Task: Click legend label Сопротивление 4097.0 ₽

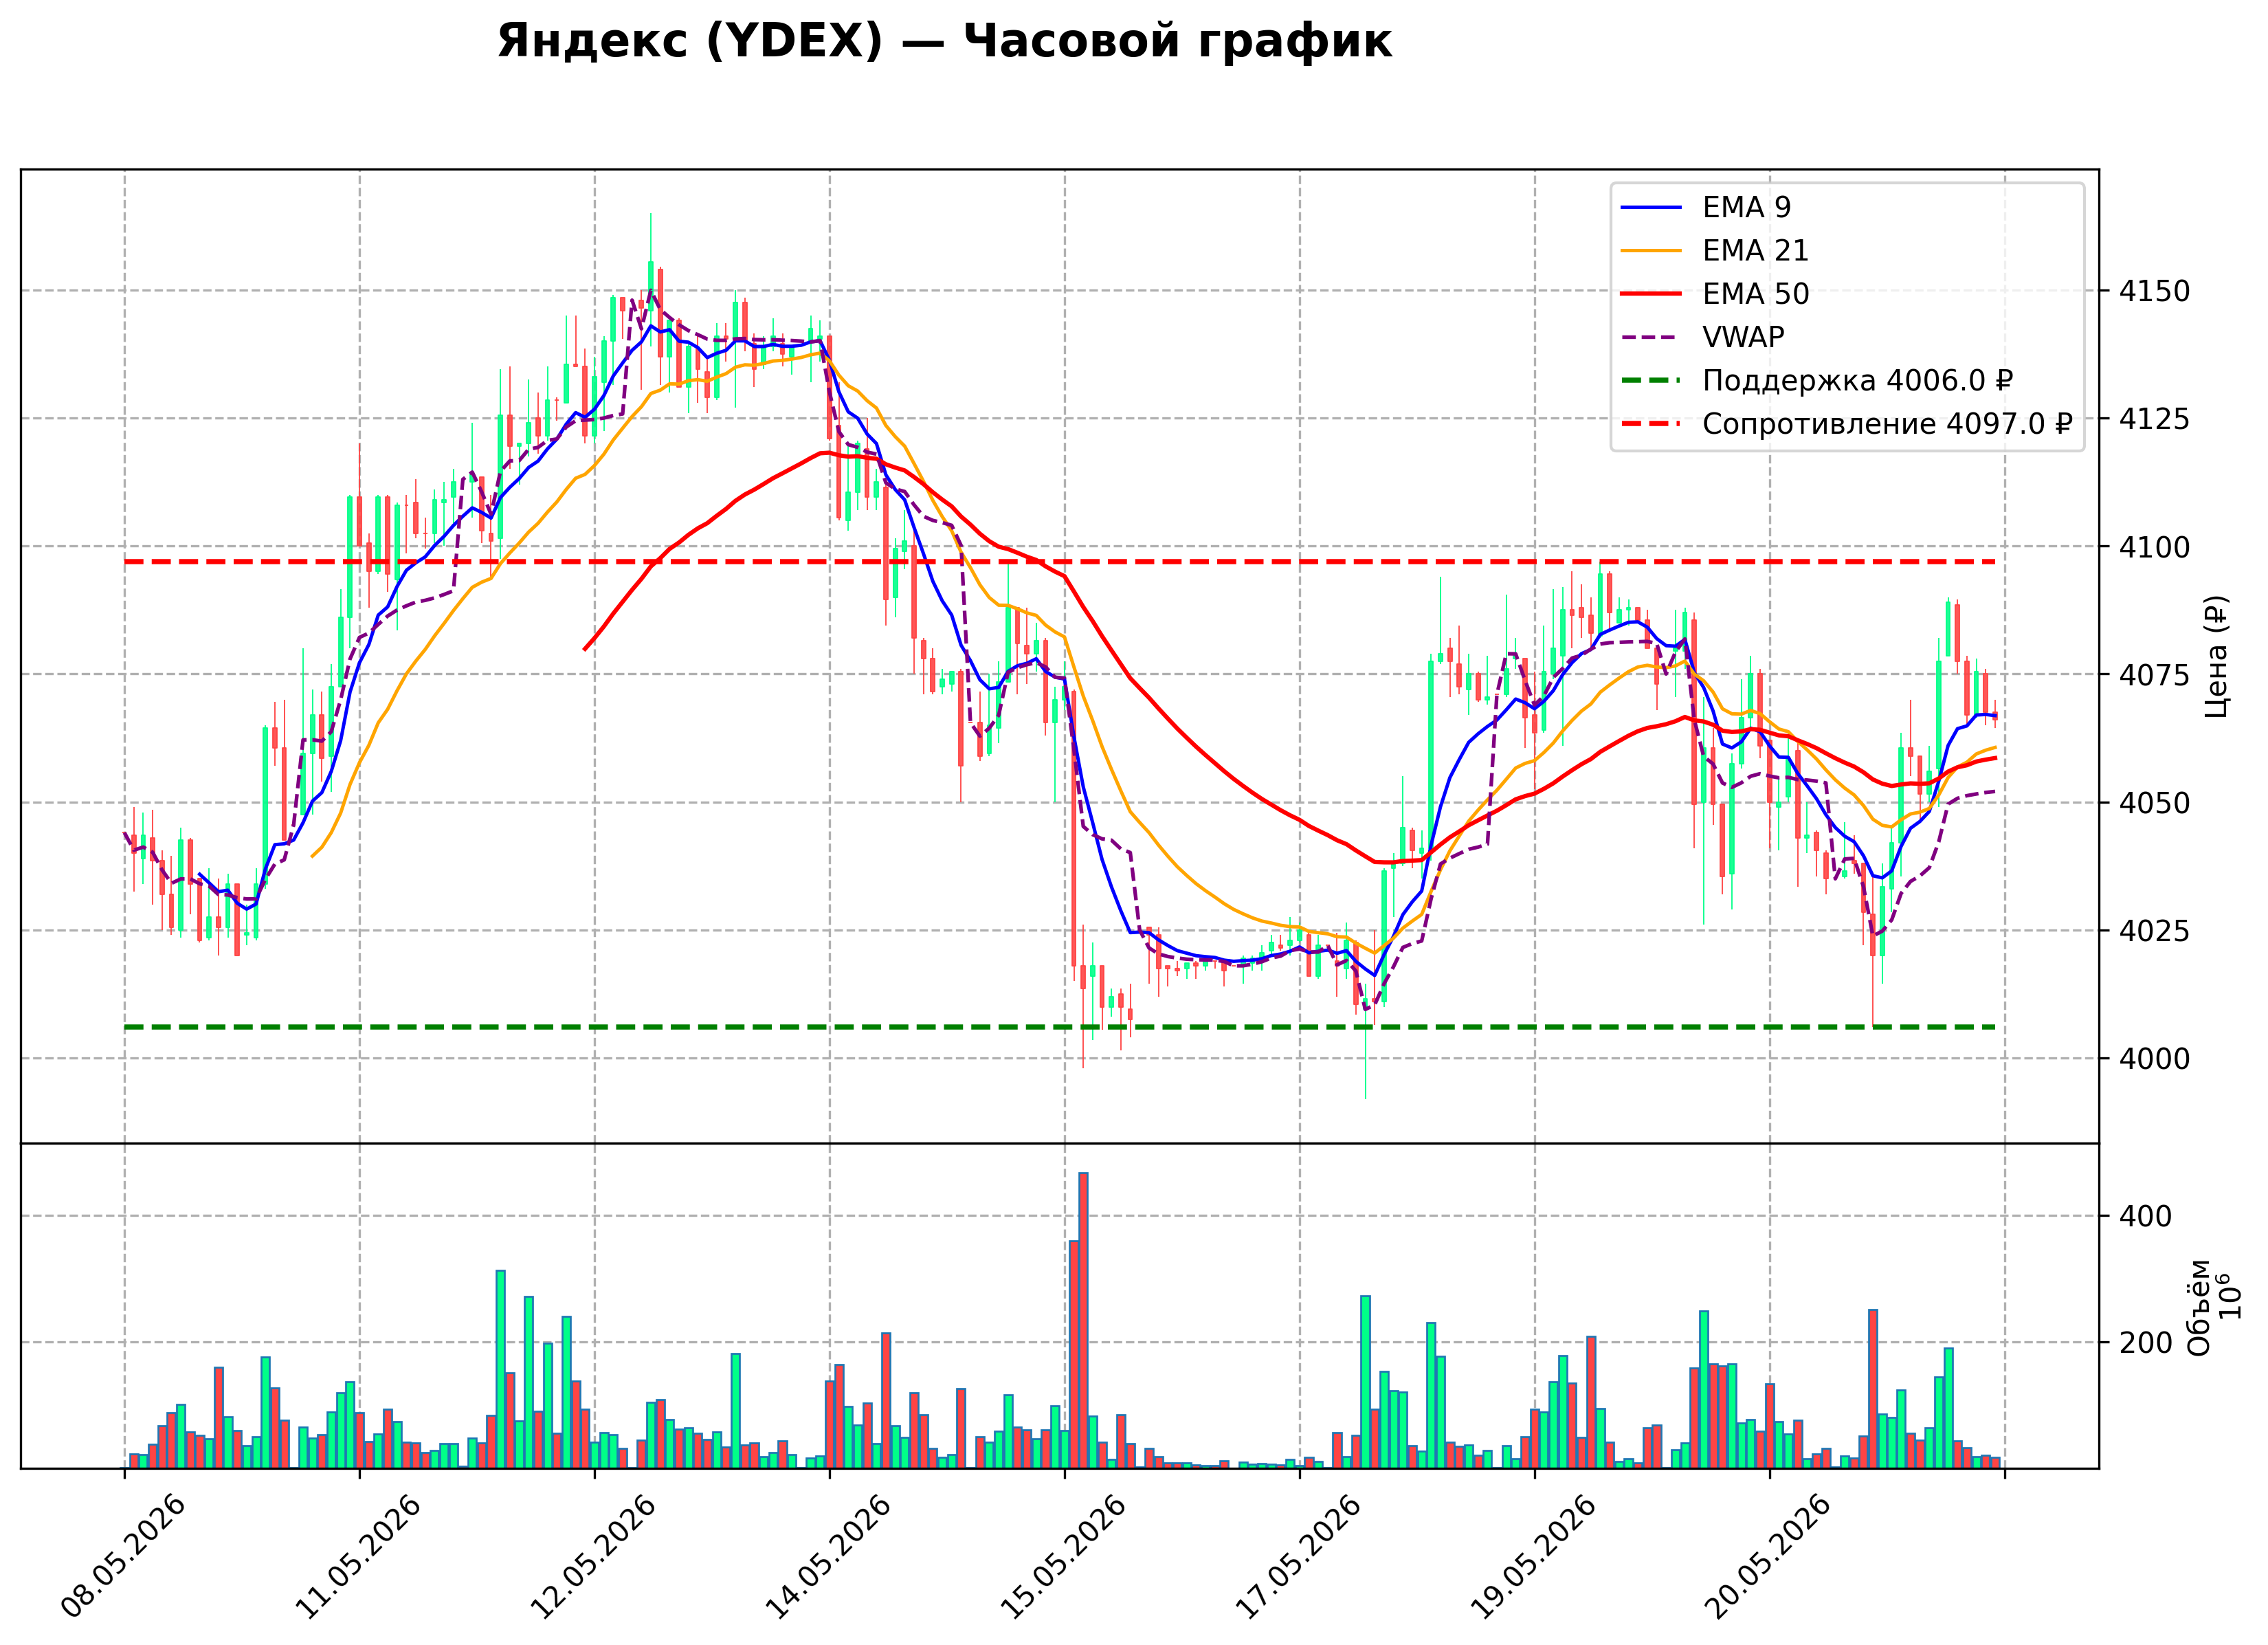Action: tap(1886, 424)
